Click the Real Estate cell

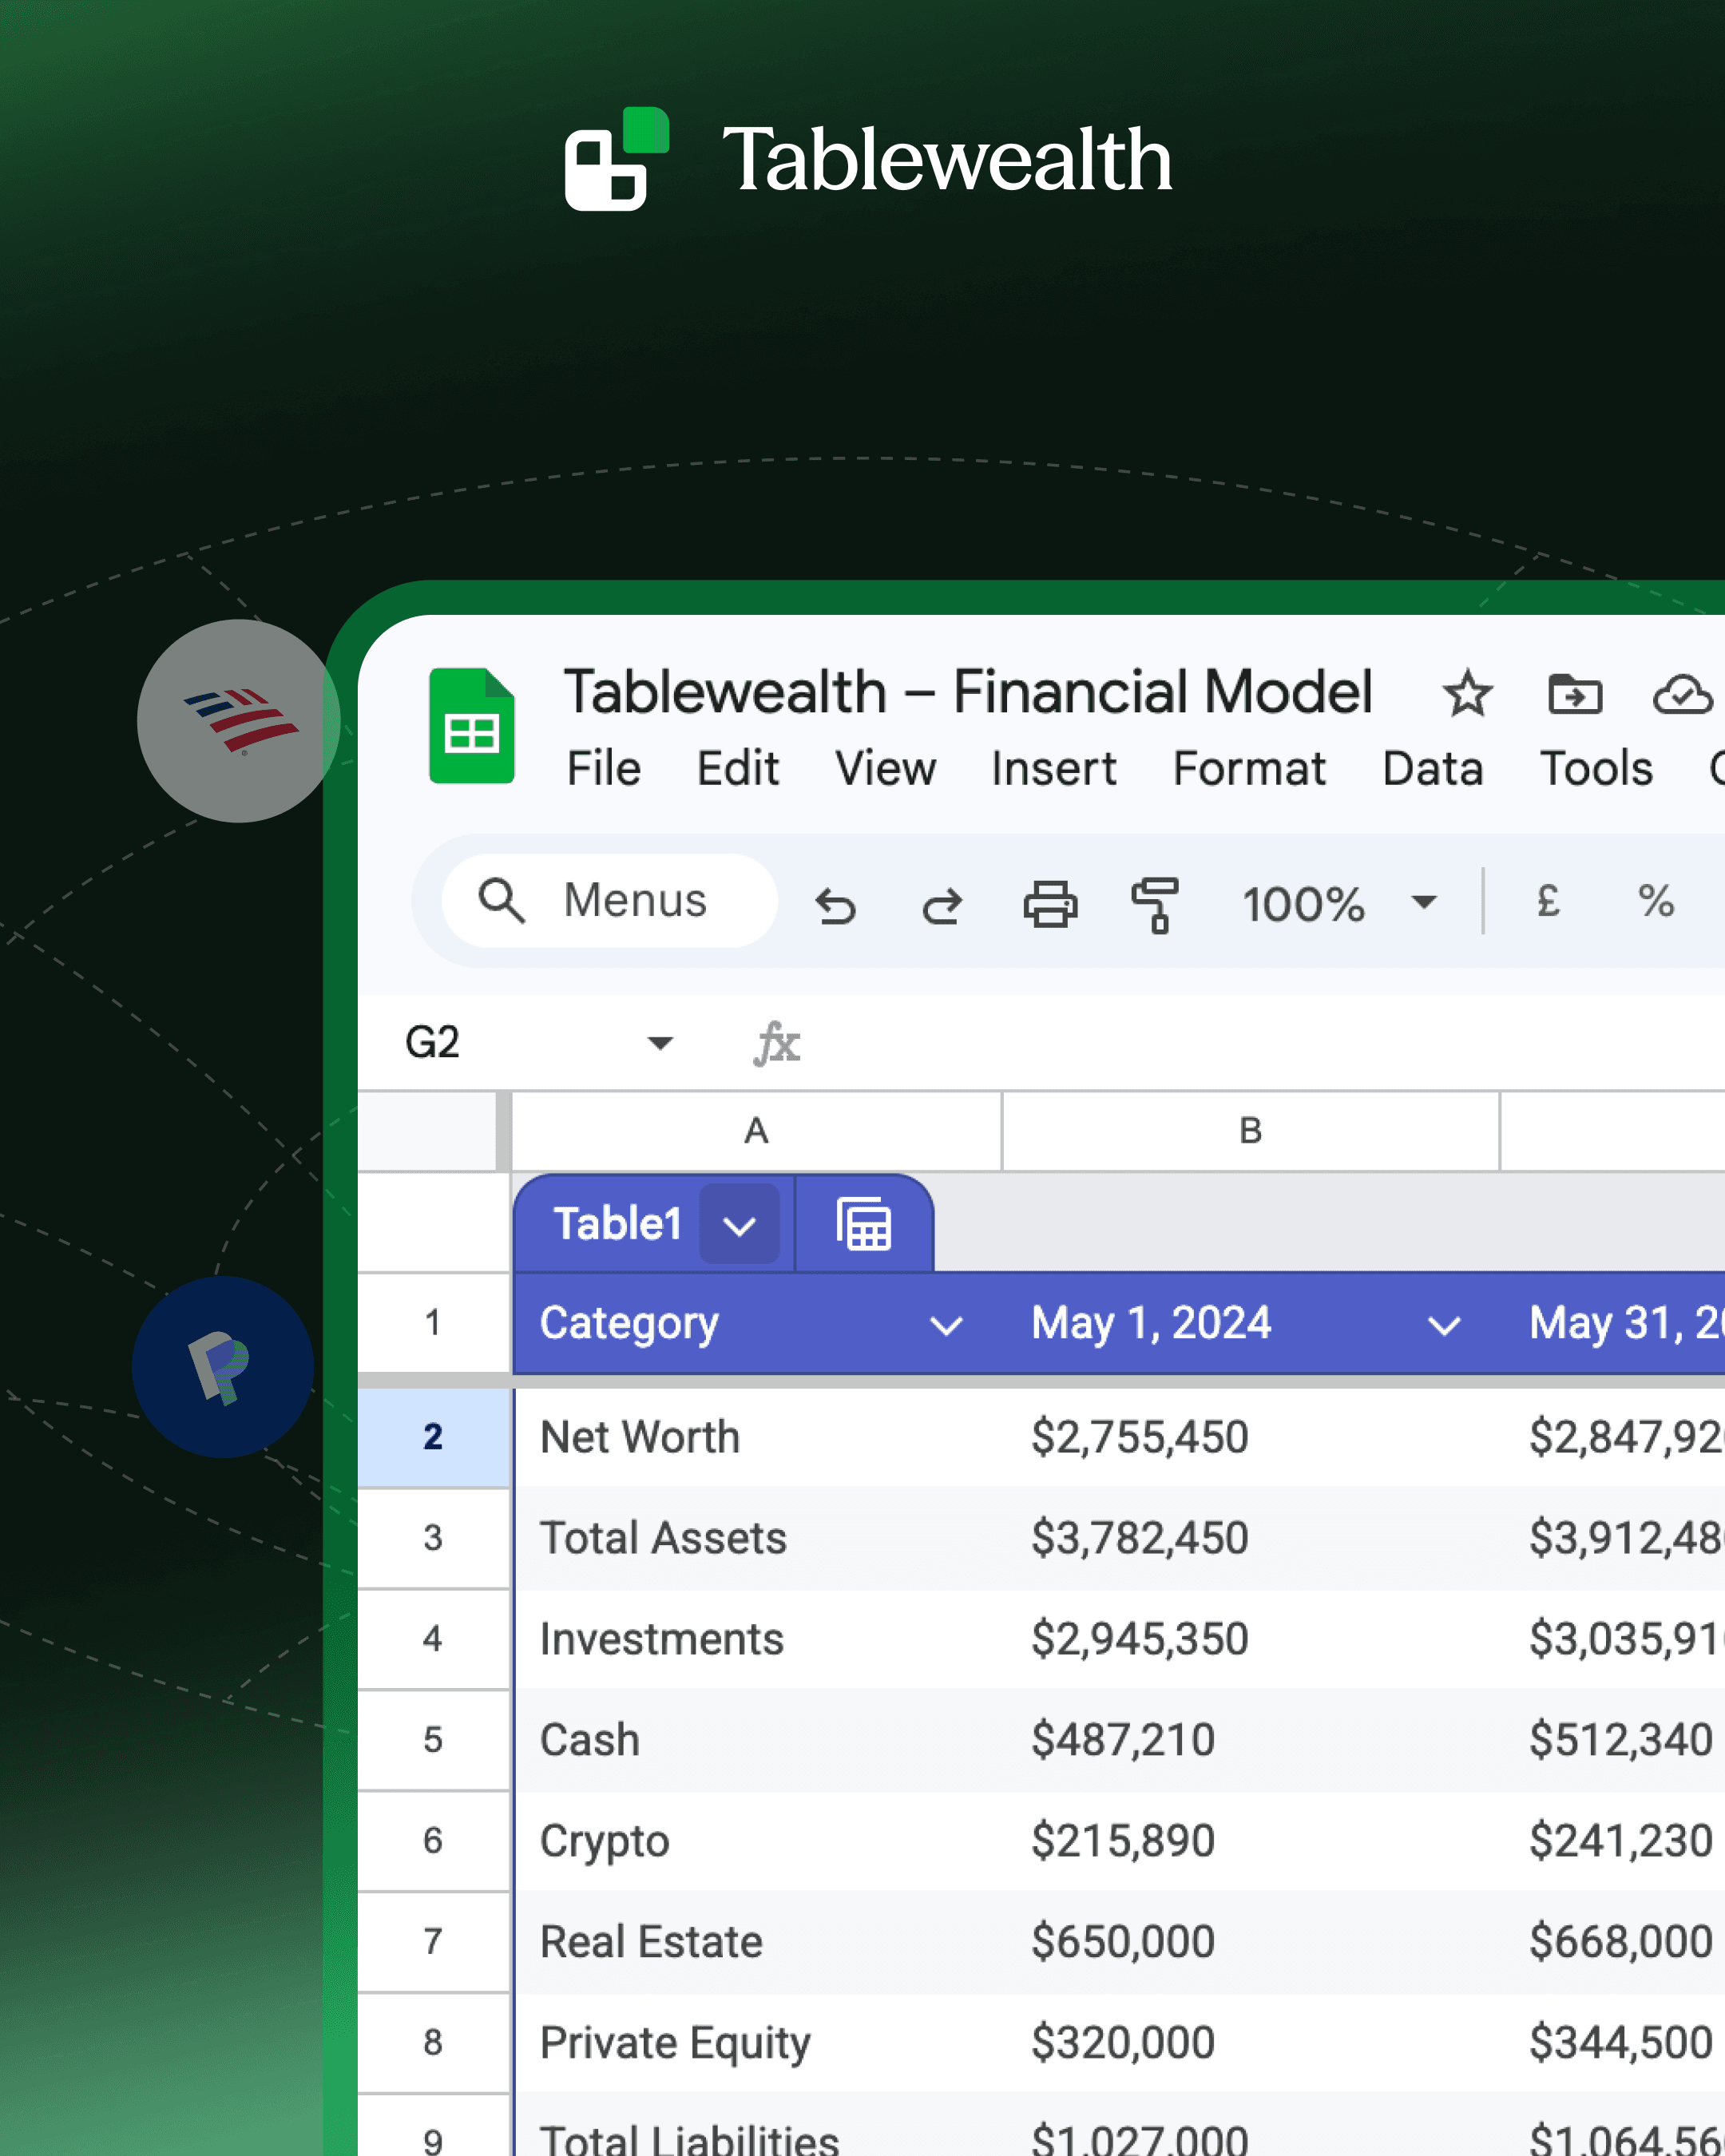click(758, 1942)
